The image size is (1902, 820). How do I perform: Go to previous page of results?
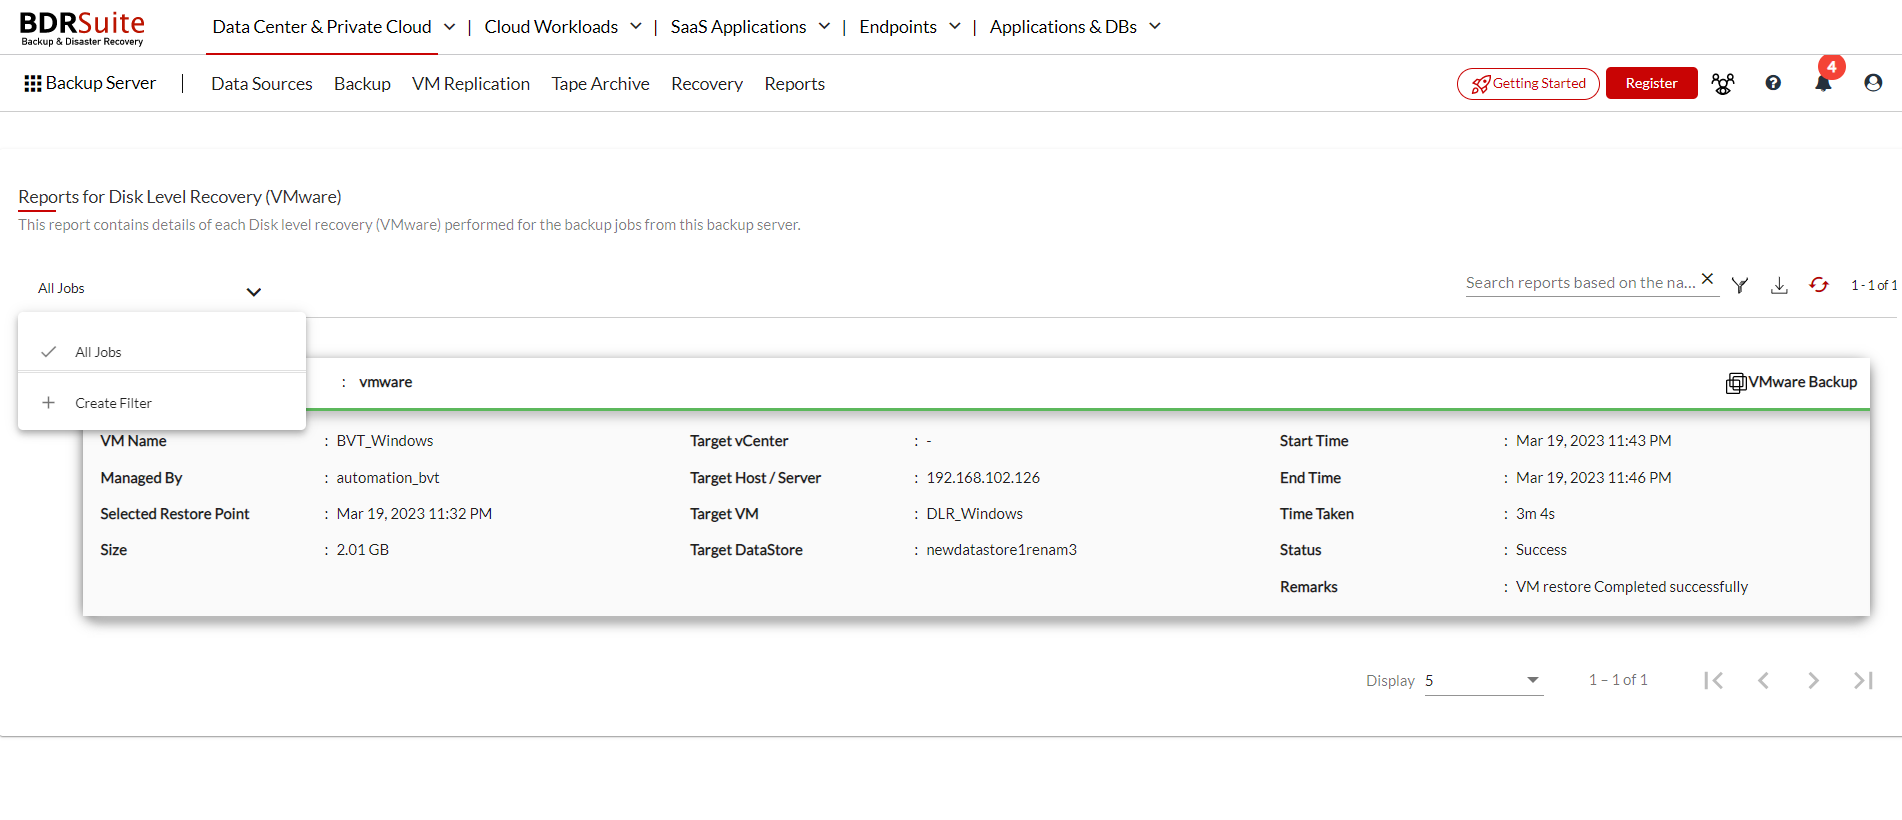[1763, 681]
